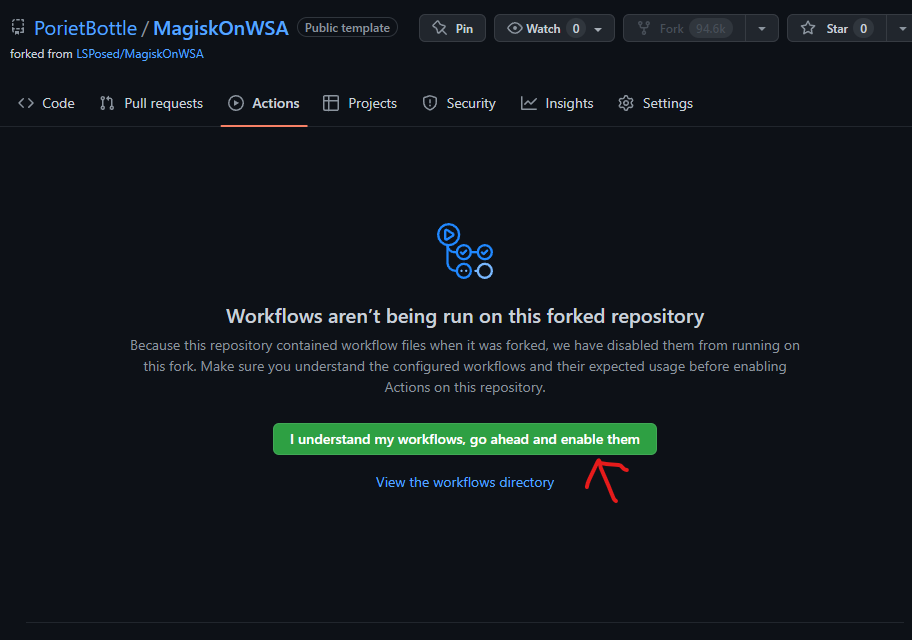Click the 94.6k fork count
The width and height of the screenshot is (912, 640).
[x=710, y=29]
